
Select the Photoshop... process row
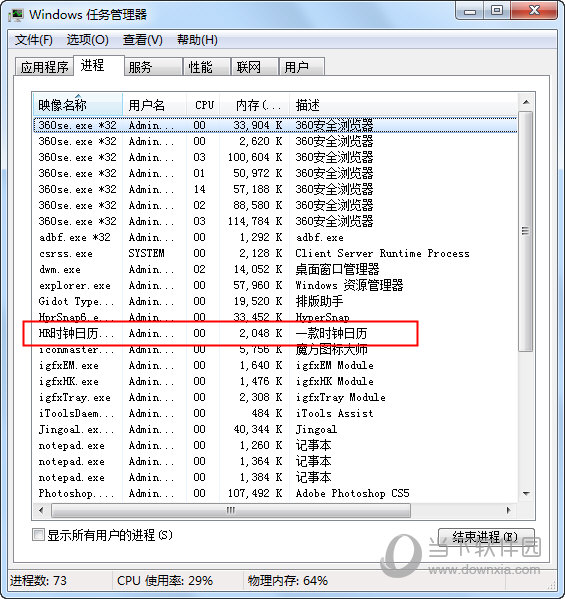tap(275, 494)
